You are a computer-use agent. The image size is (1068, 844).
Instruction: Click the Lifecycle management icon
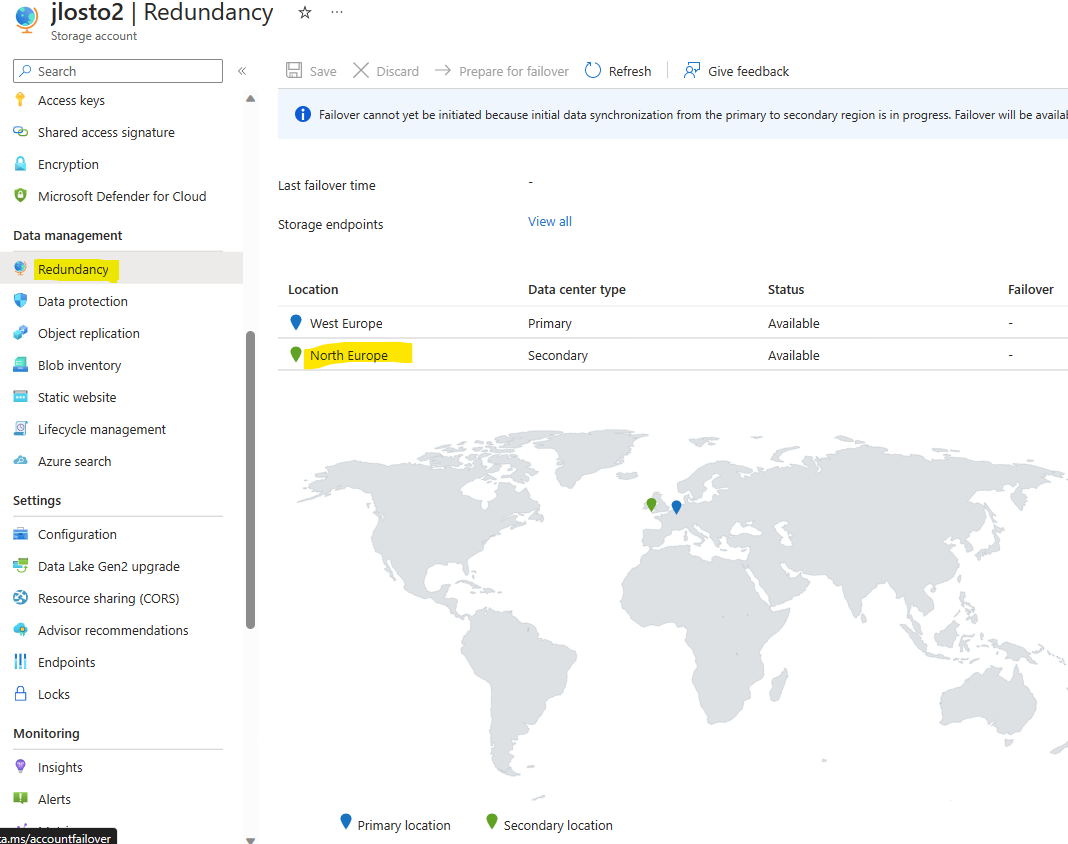(20, 428)
